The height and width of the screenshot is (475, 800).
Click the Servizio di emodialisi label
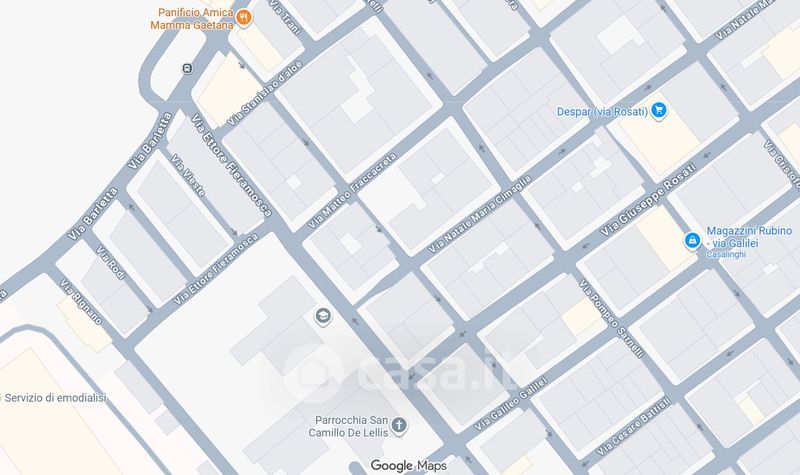[x=55, y=398]
